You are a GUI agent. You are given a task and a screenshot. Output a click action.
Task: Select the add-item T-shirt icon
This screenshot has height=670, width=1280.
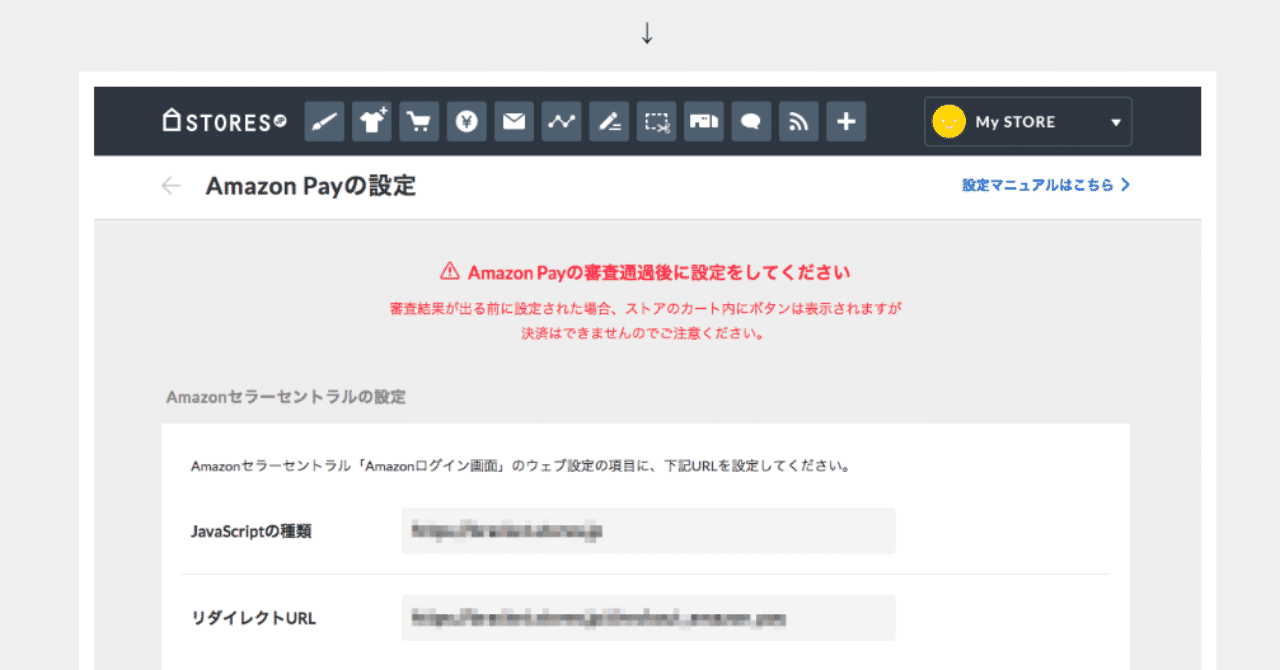[x=371, y=121]
